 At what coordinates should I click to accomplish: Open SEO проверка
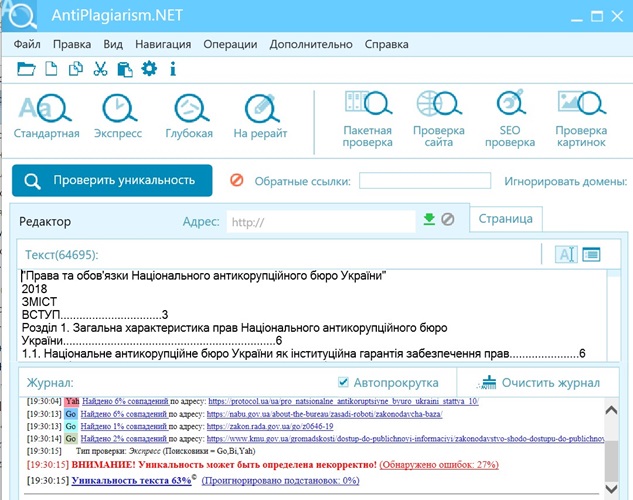(510, 119)
